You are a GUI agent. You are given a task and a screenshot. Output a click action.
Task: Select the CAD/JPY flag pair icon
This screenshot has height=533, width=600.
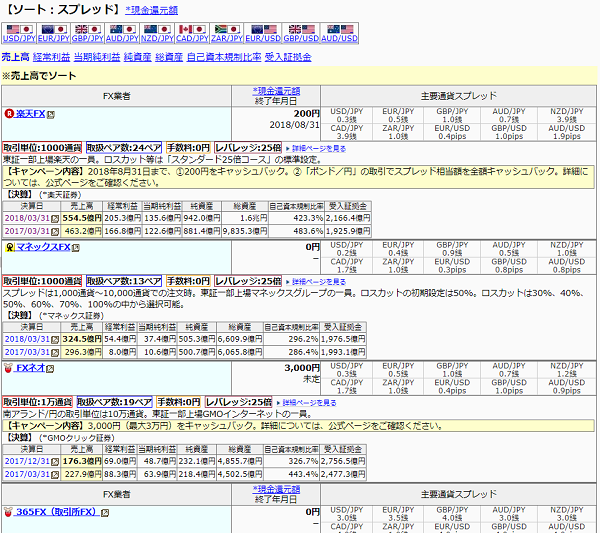[x=192, y=29]
